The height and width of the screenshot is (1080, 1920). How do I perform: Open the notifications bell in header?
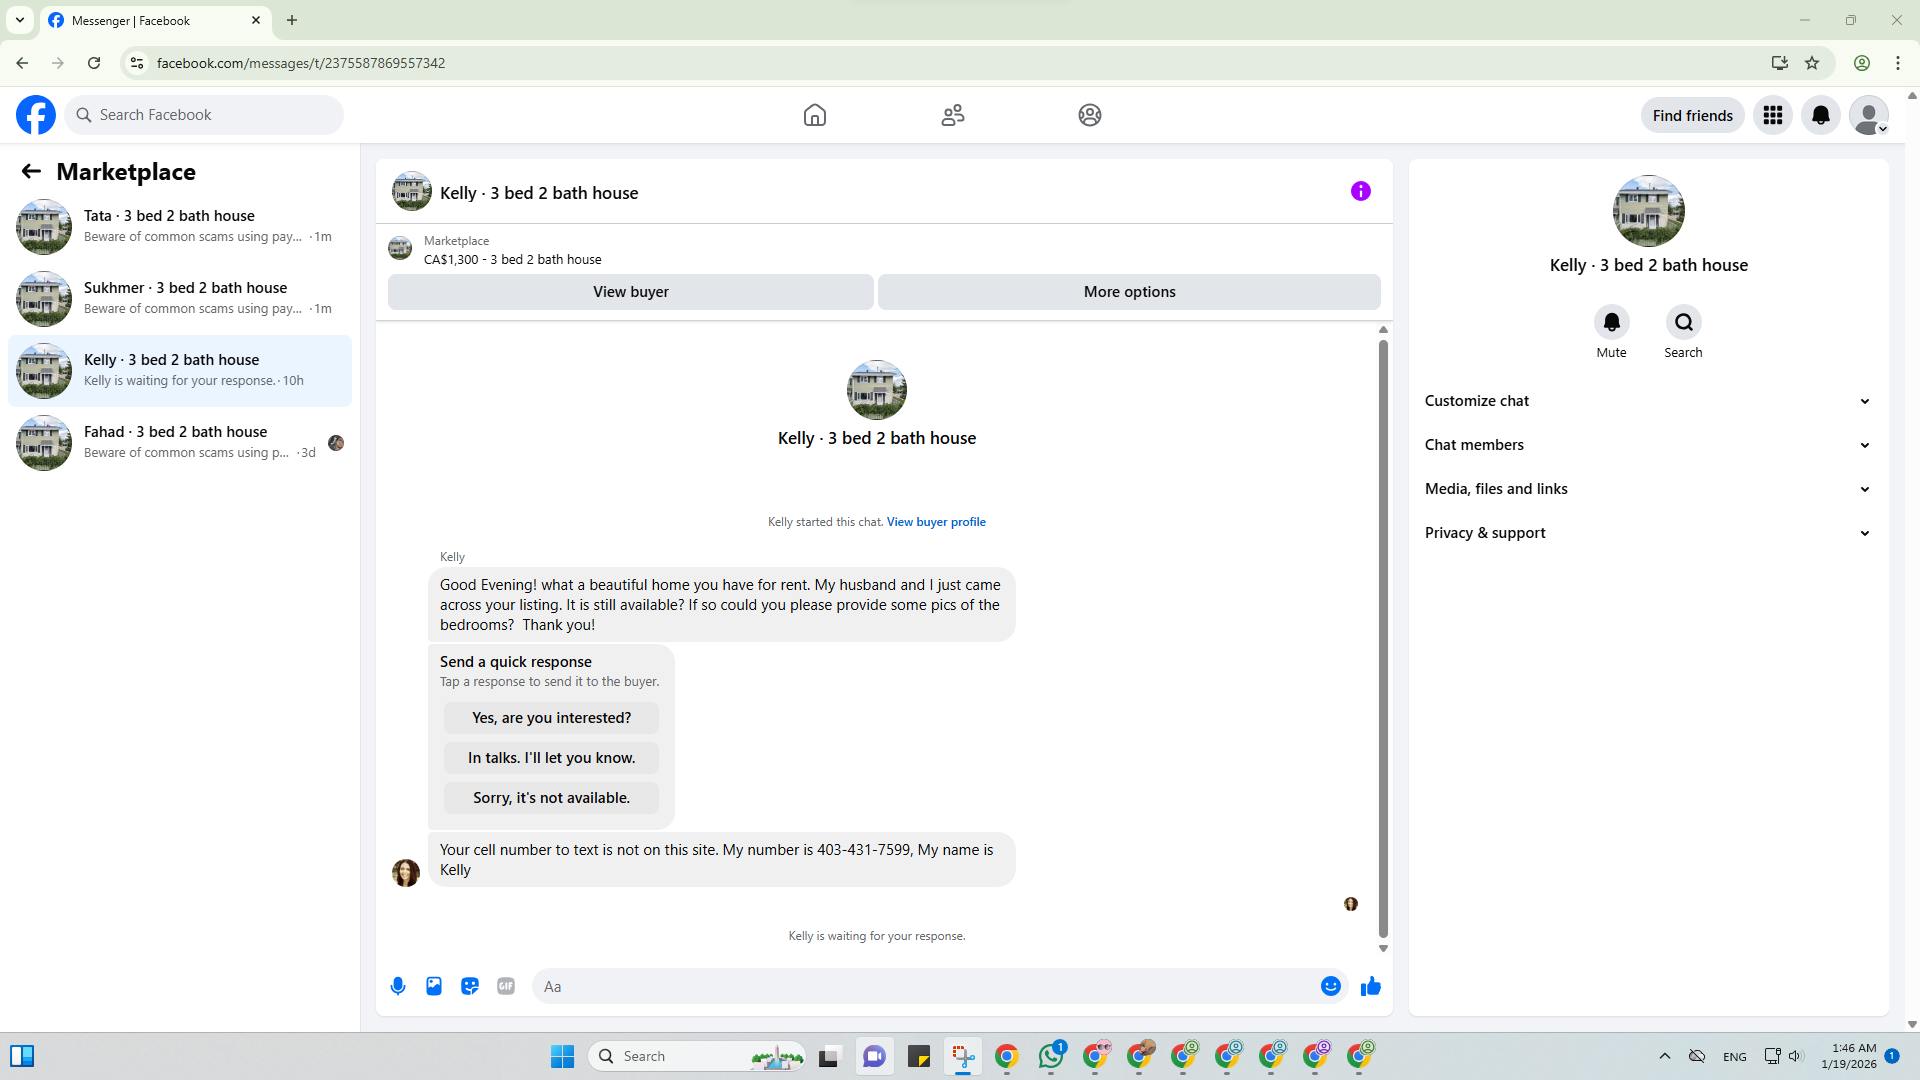[1821, 115]
